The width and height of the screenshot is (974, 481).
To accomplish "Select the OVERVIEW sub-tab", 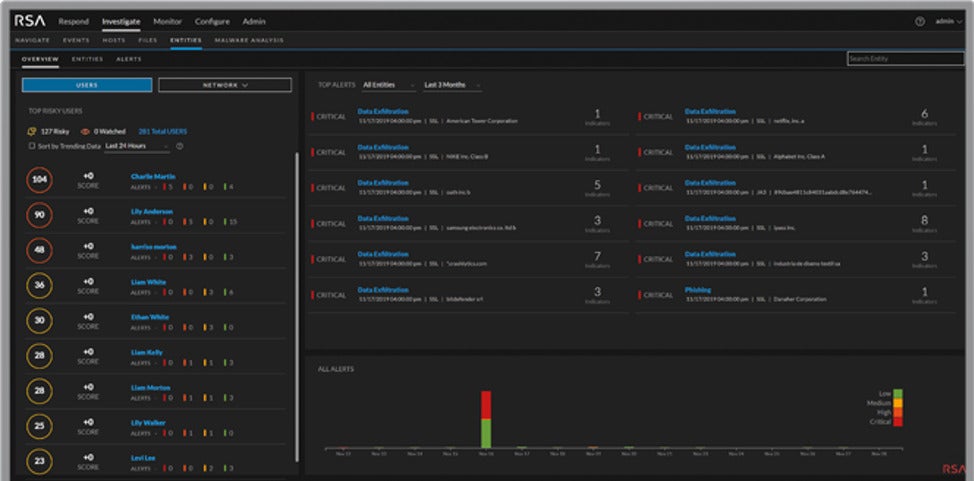I will tap(40, 59).
